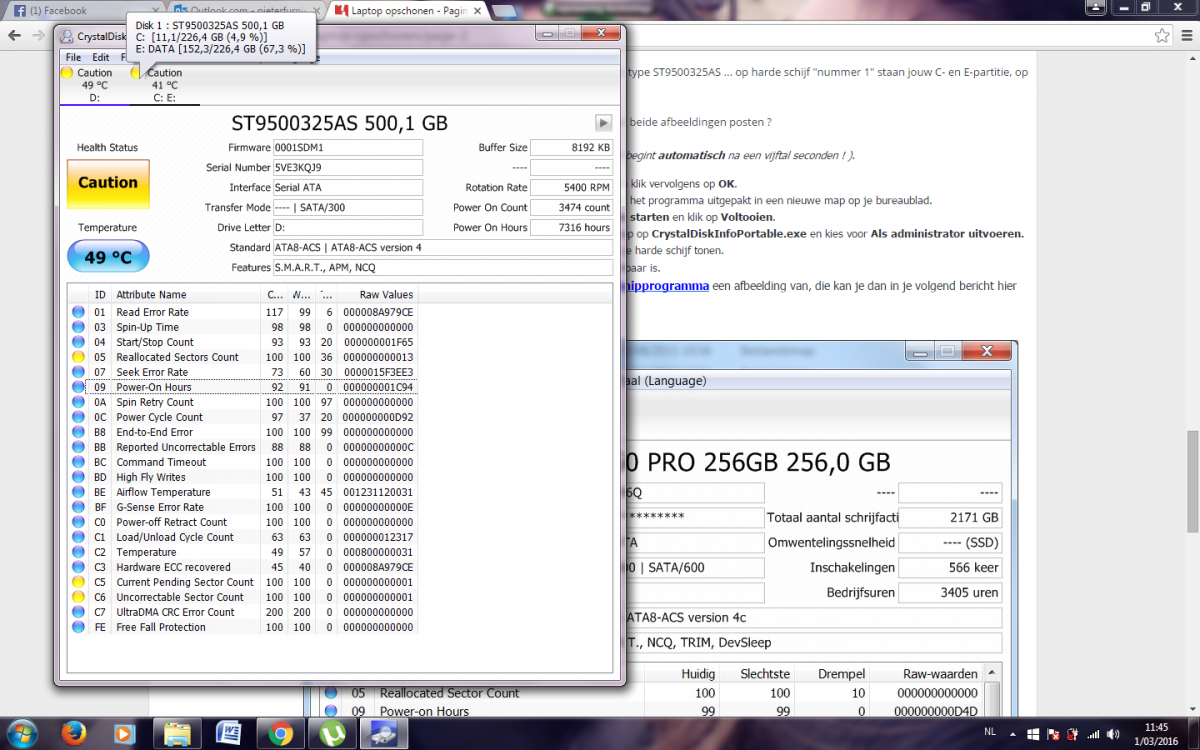
Task: Open the Chrome menu icon
Action: tap(1185, 35)
